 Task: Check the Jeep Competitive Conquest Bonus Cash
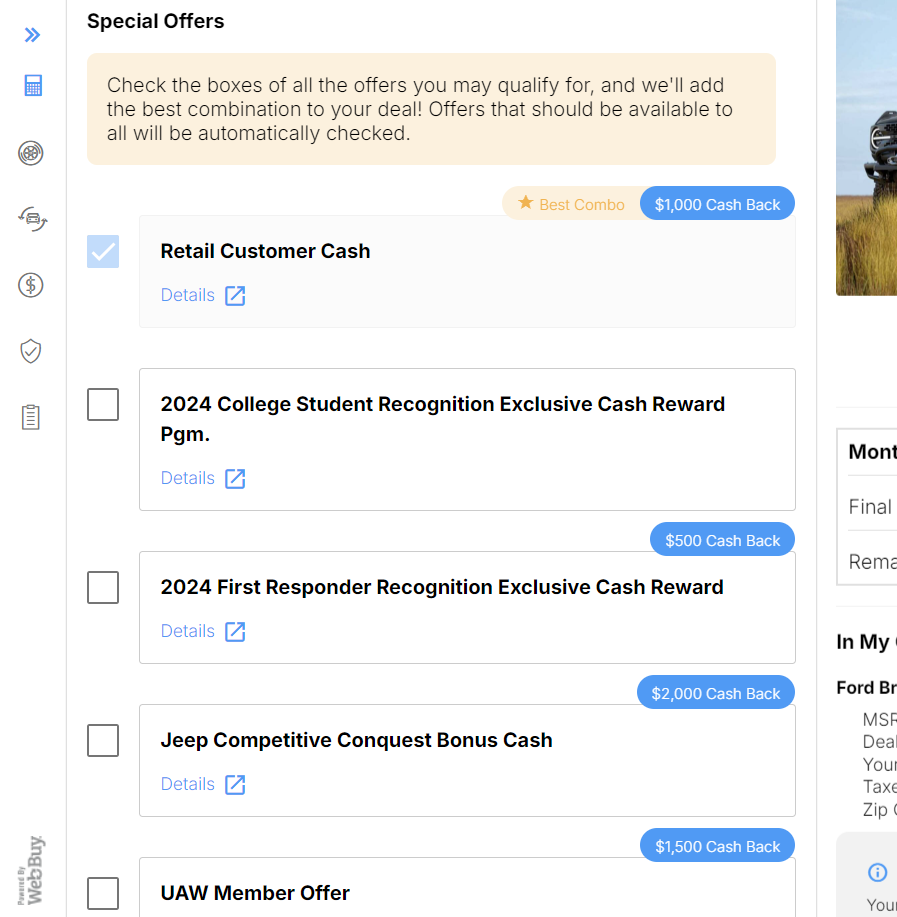click(x=102, y=740)
